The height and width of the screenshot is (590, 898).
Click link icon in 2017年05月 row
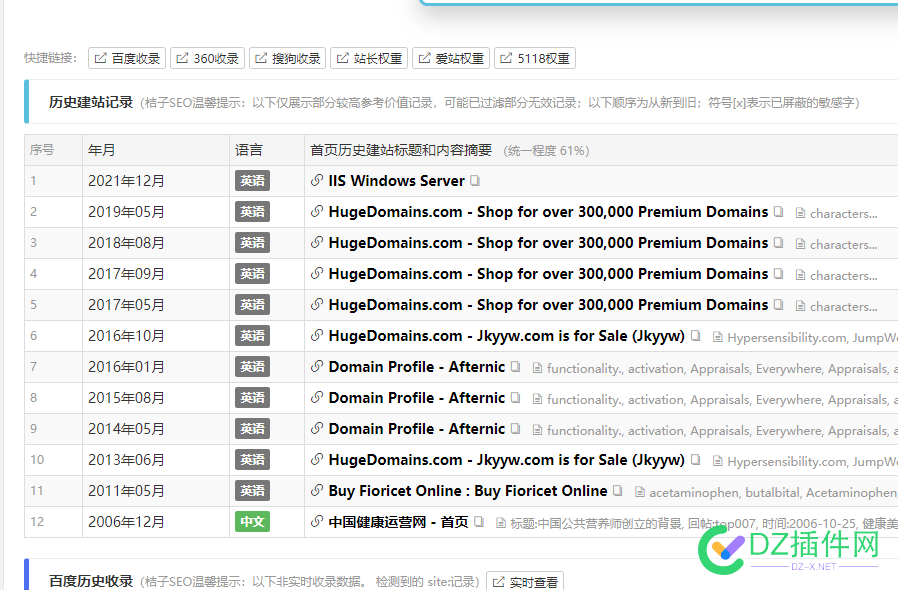[317, 304]
